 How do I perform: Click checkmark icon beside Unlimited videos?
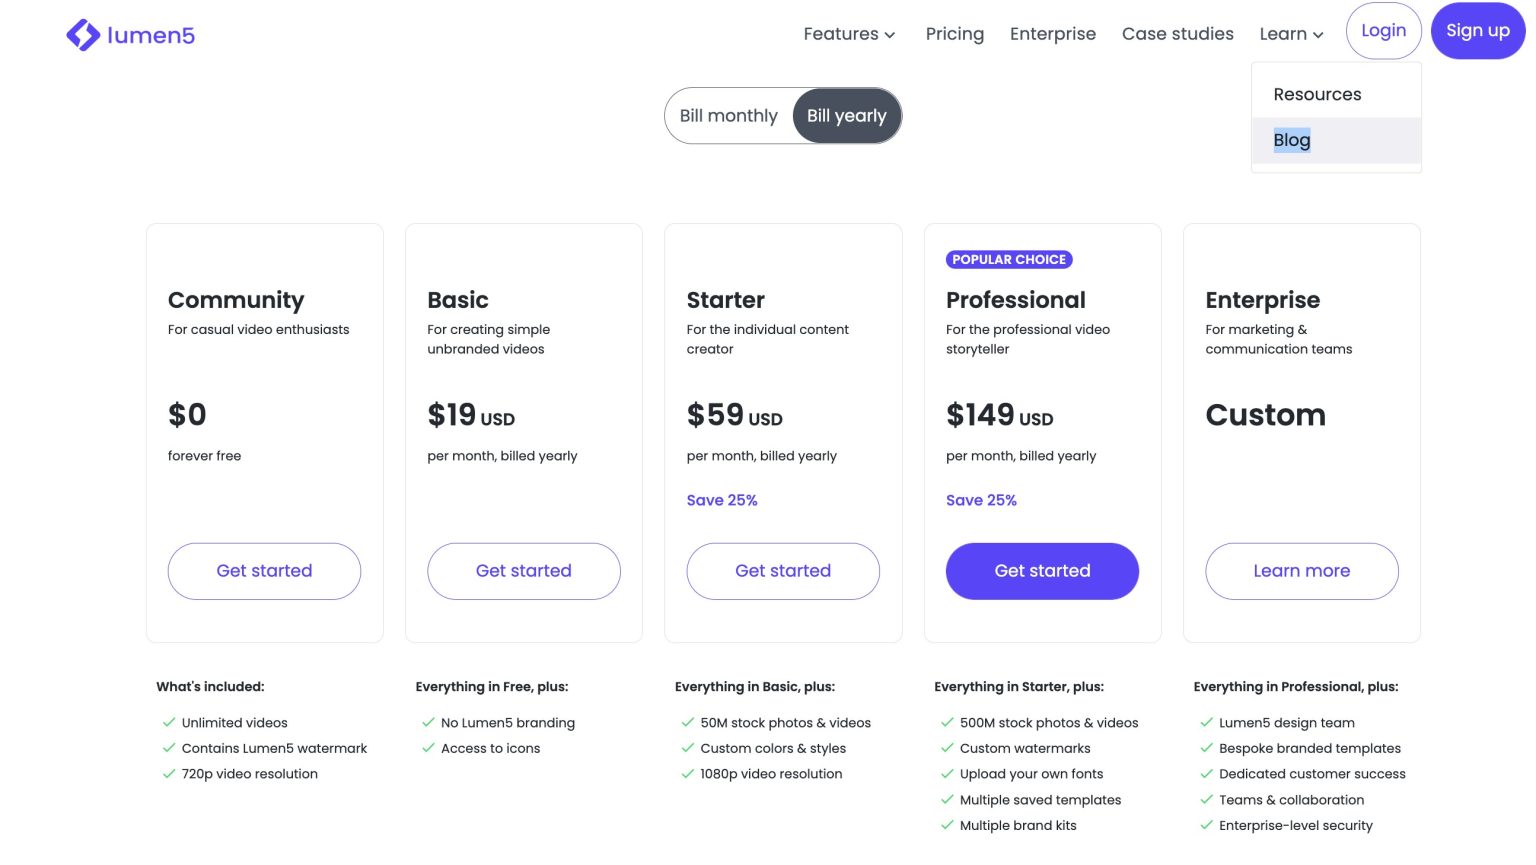[x=169, y=722]
